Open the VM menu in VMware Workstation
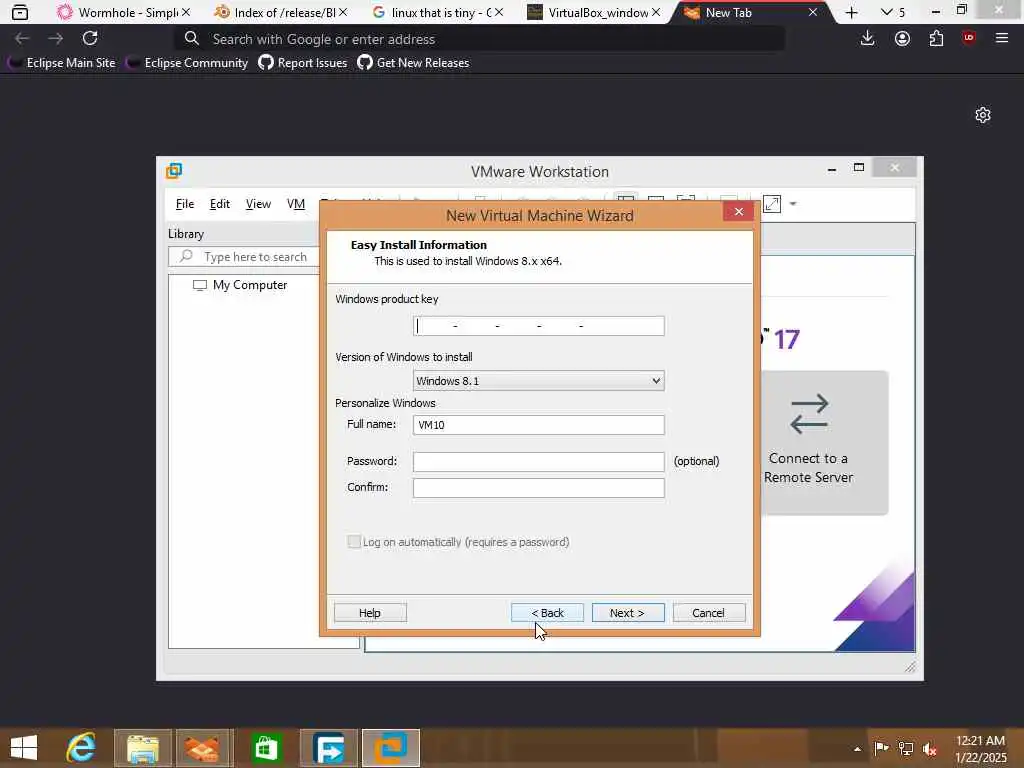 coord(296,204)
